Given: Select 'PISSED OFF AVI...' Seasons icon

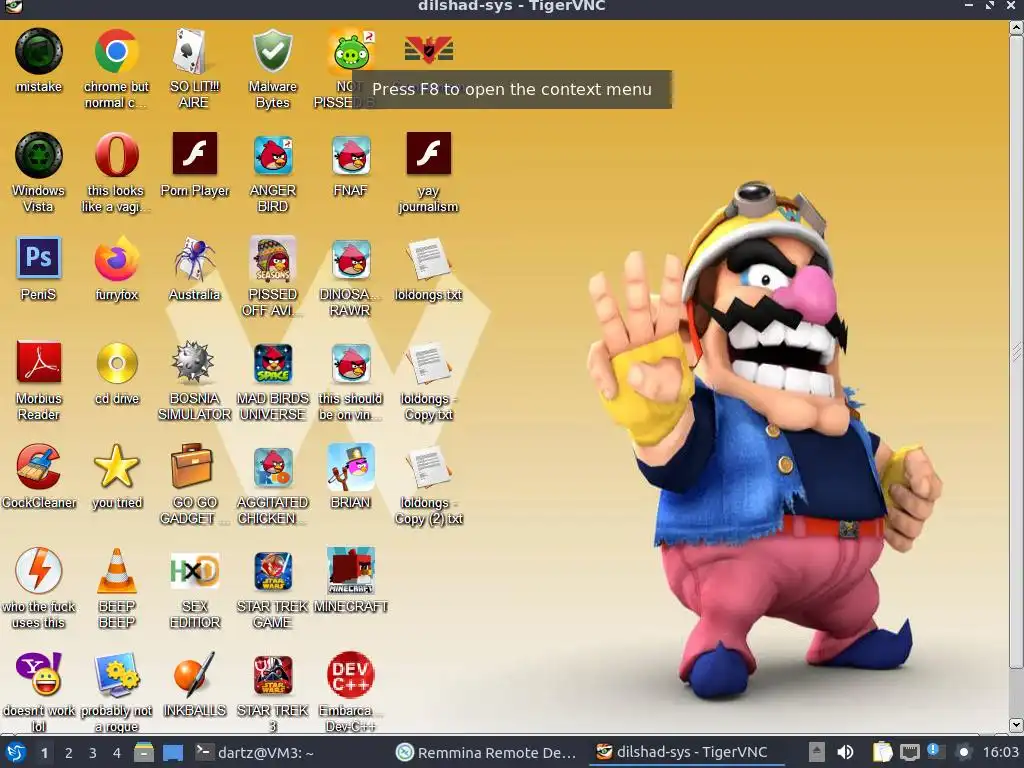Looking at the screenshot, I should [272, 259].
